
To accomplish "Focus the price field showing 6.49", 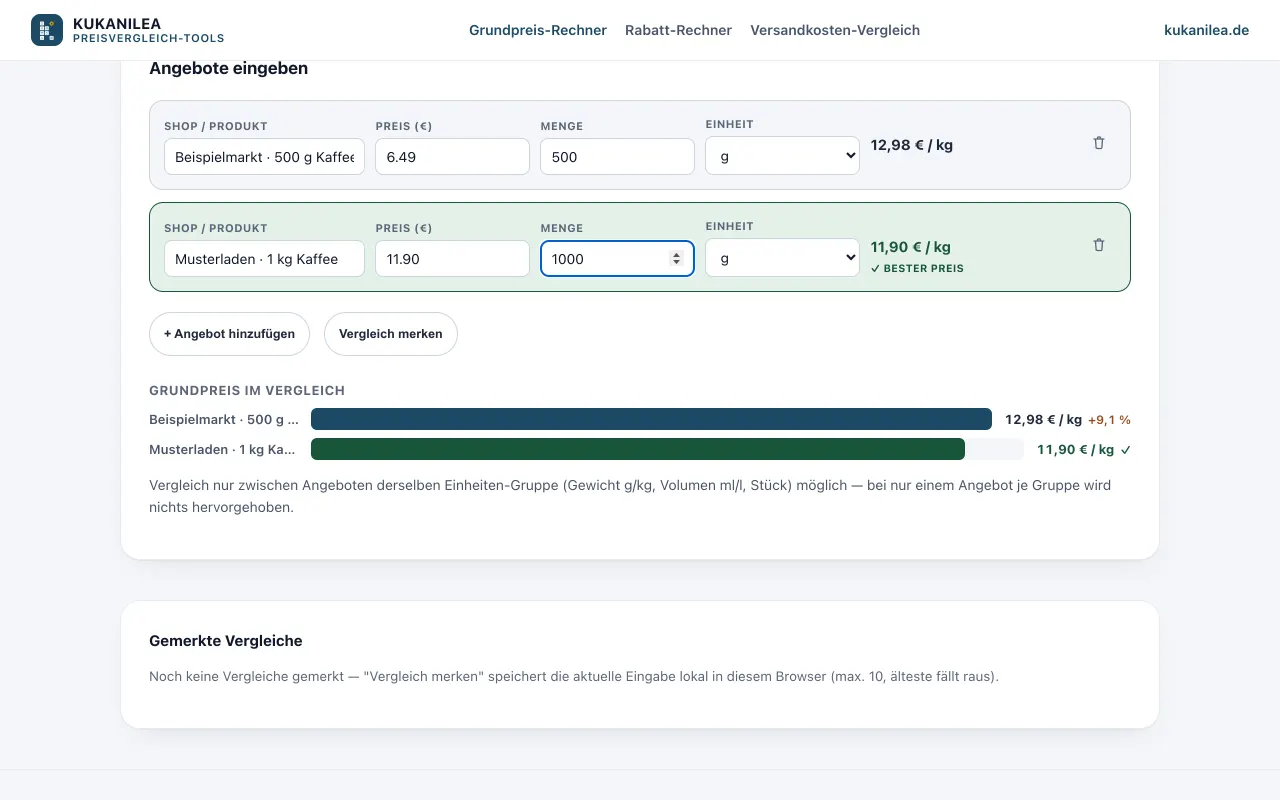I will click(452, 157).
